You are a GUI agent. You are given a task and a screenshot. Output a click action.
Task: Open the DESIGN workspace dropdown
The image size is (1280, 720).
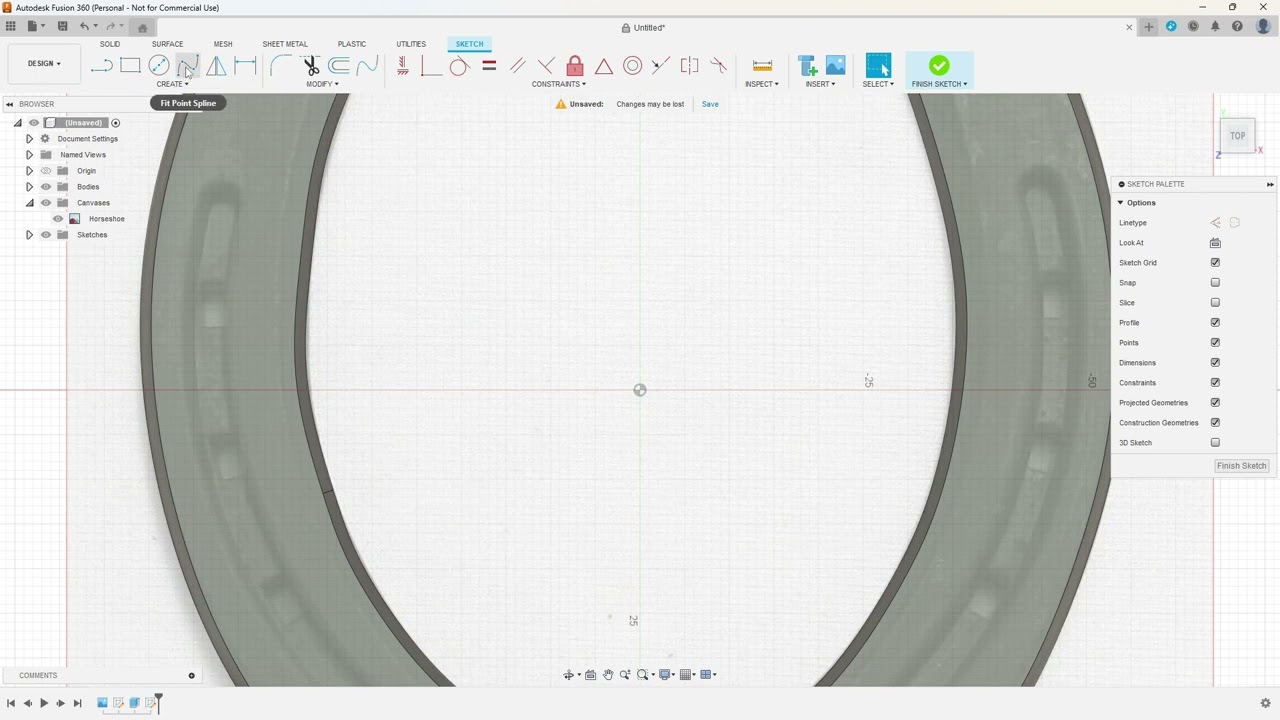point(43,64)
